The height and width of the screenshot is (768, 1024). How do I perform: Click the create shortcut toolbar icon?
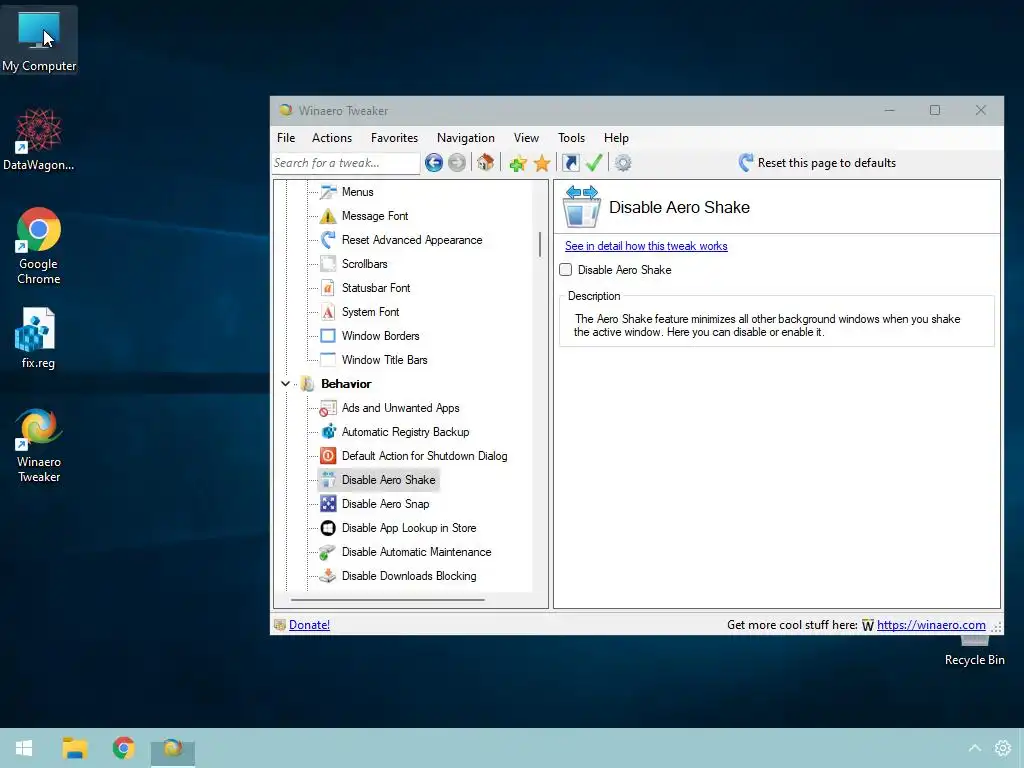tap(571, 163)
